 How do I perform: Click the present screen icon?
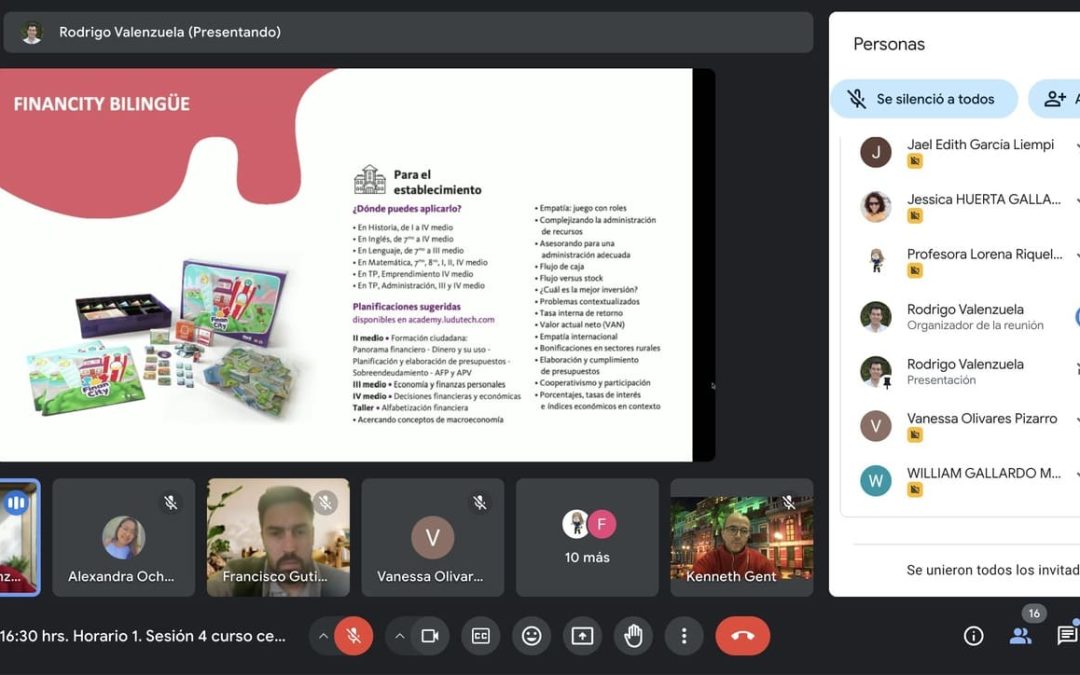pyautogui.click(x=582, y=636)
